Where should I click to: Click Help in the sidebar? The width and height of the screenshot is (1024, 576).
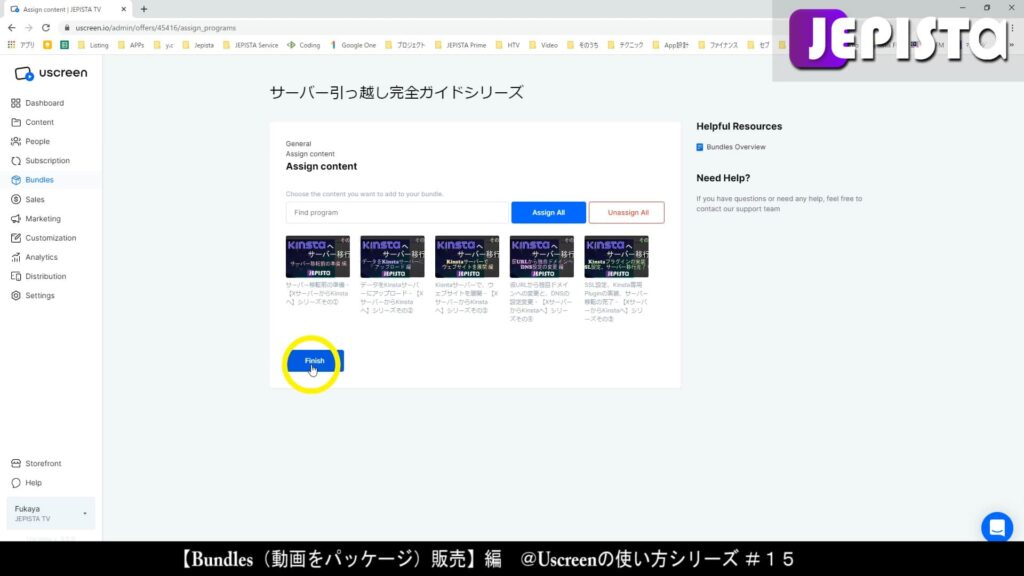(x=33, y=483)
